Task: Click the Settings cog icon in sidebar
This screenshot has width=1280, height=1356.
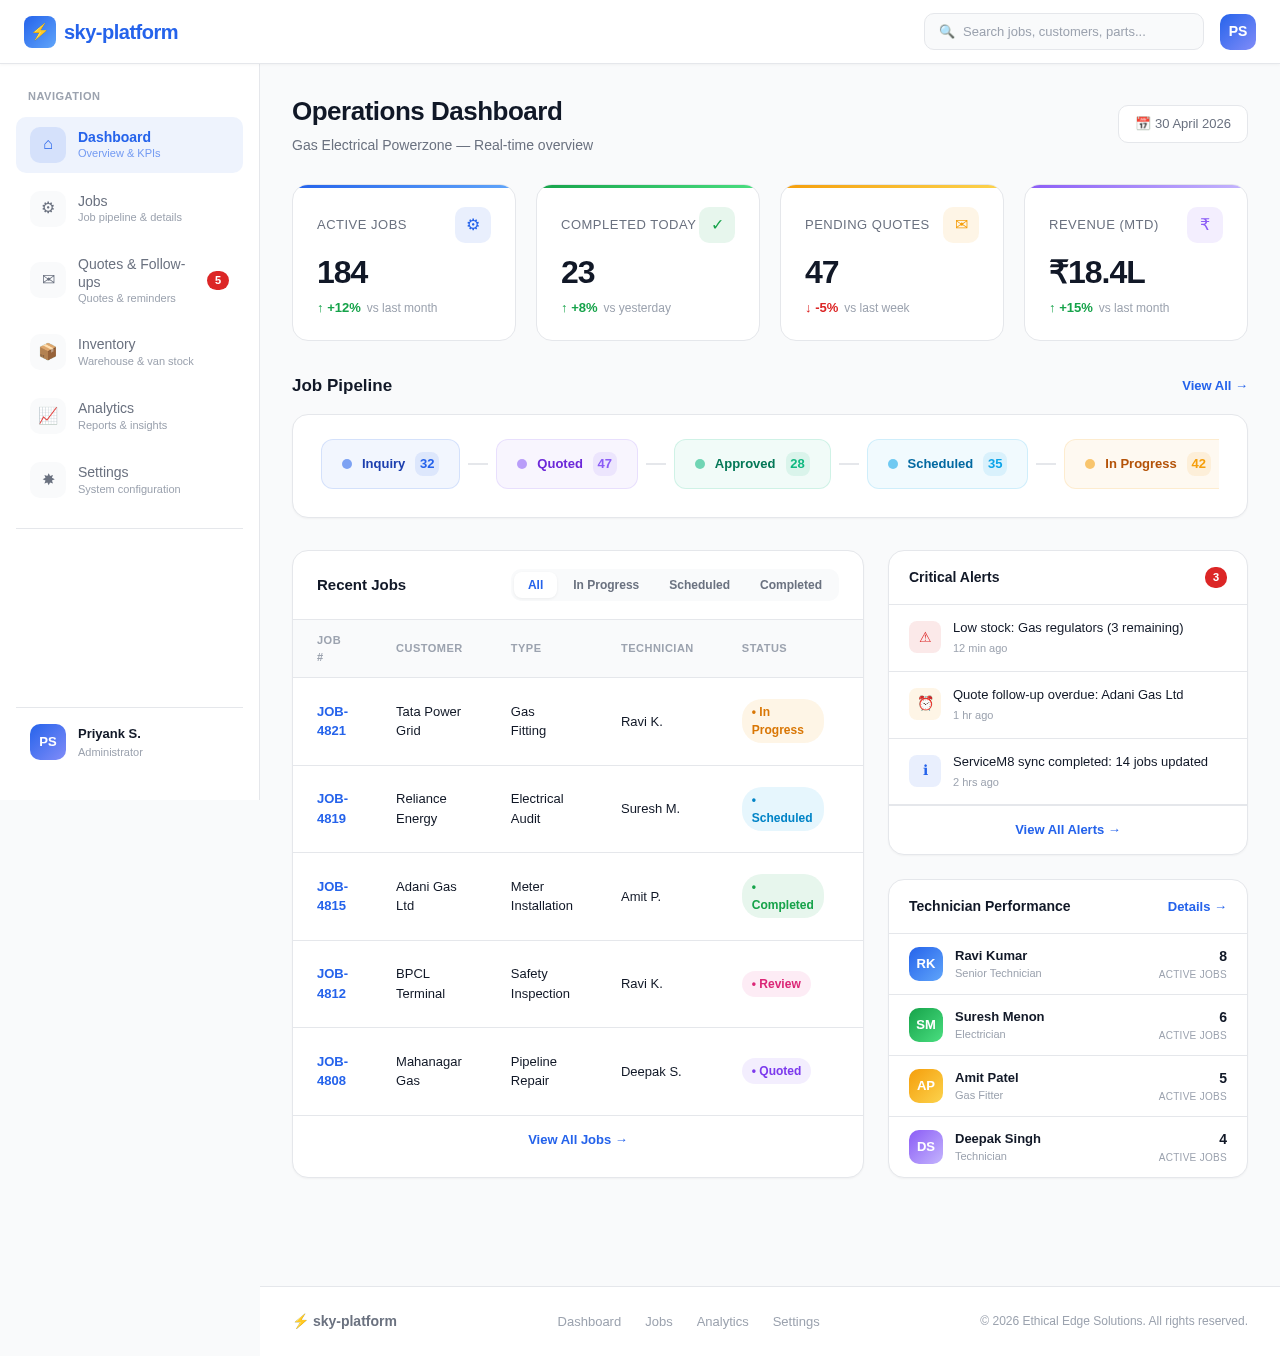Action: [x=48, y=480]
